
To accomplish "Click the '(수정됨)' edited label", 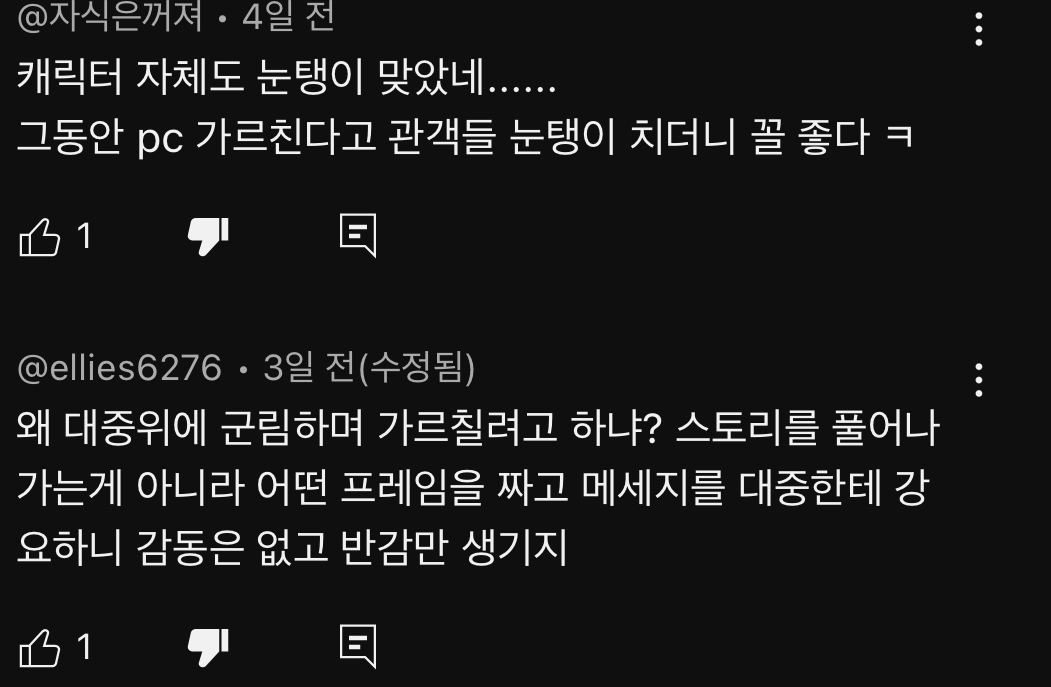I will point(417,368).
